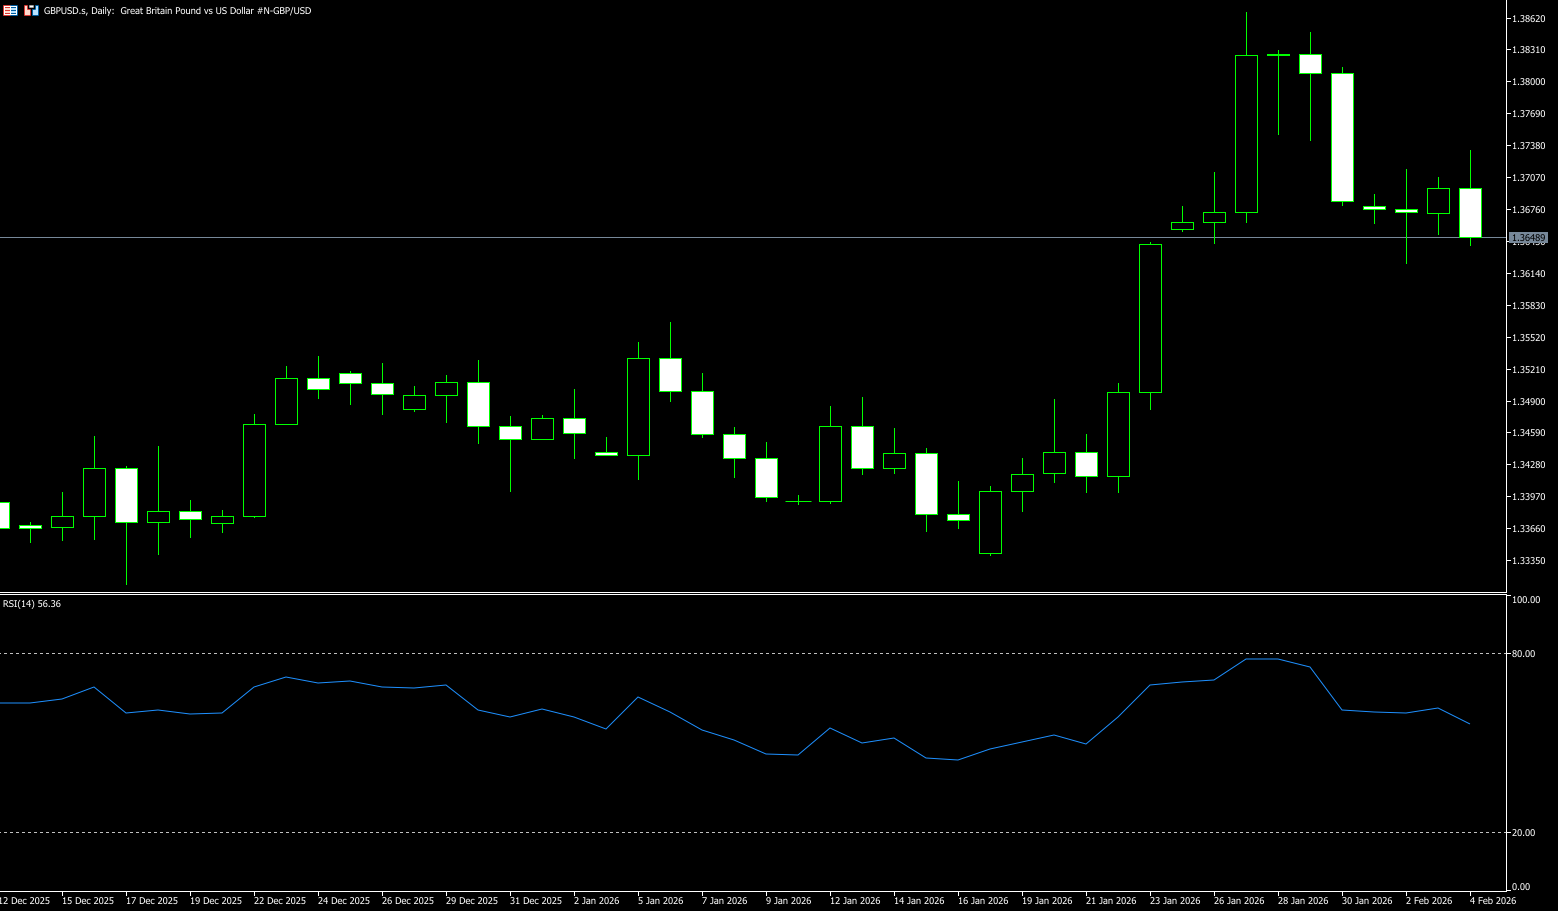Click the 4 Feb 2026 bearish candle
This screenshot has height=911, width=1558.
coord(1470,212)
